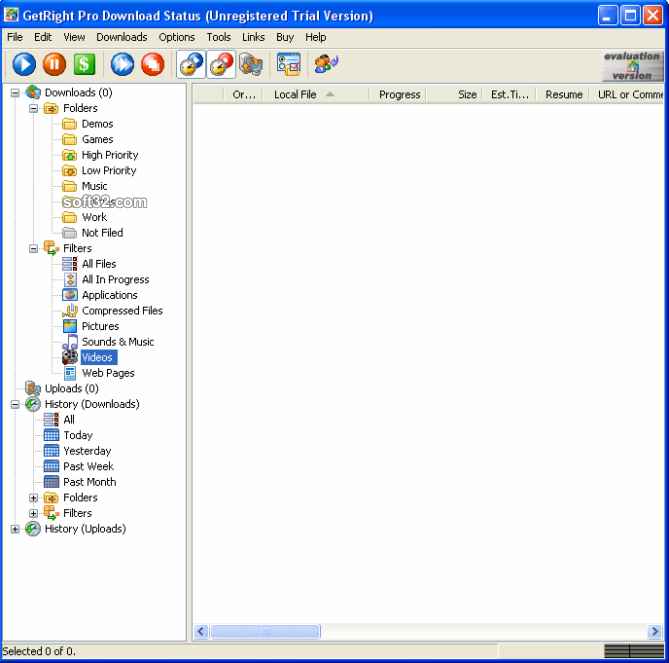Viewport: 669px width, 663px height.
Task: Open the View menu
Action: 74,38
